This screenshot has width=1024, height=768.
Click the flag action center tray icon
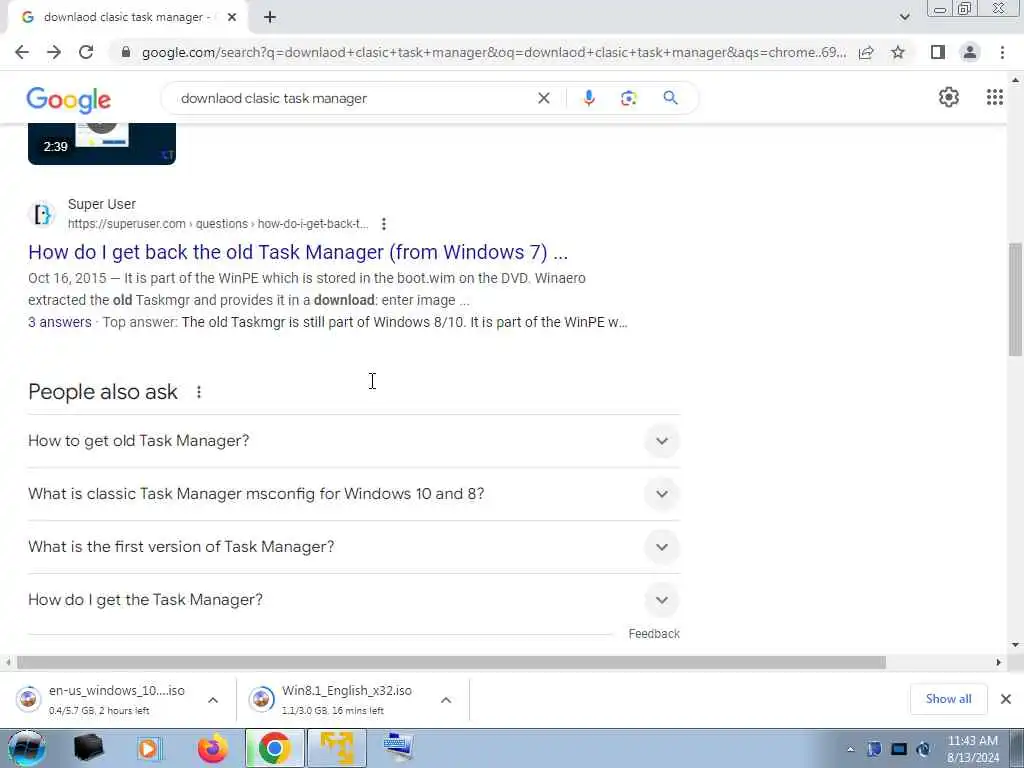pyautogui.click(x=874, y=749)
